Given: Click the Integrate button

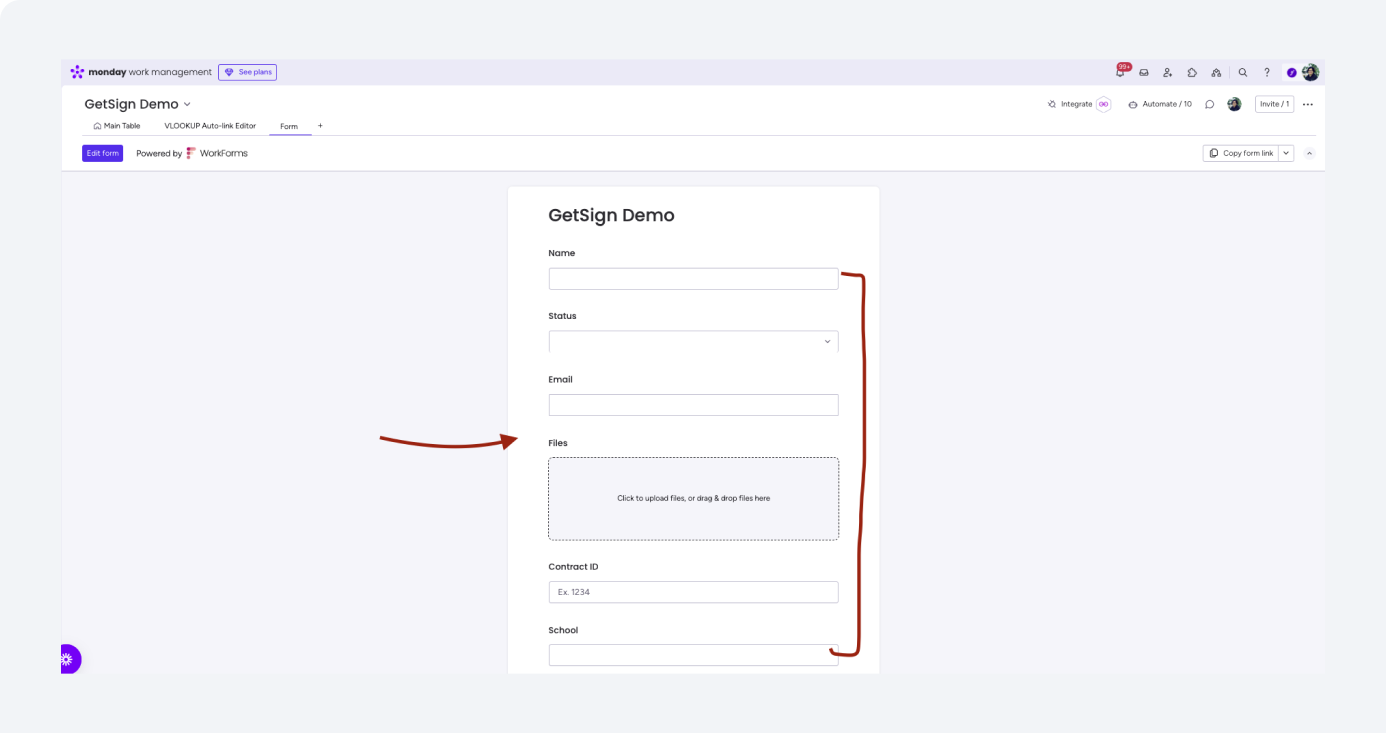Looking at the screenshot, I should pos(1070,104).
